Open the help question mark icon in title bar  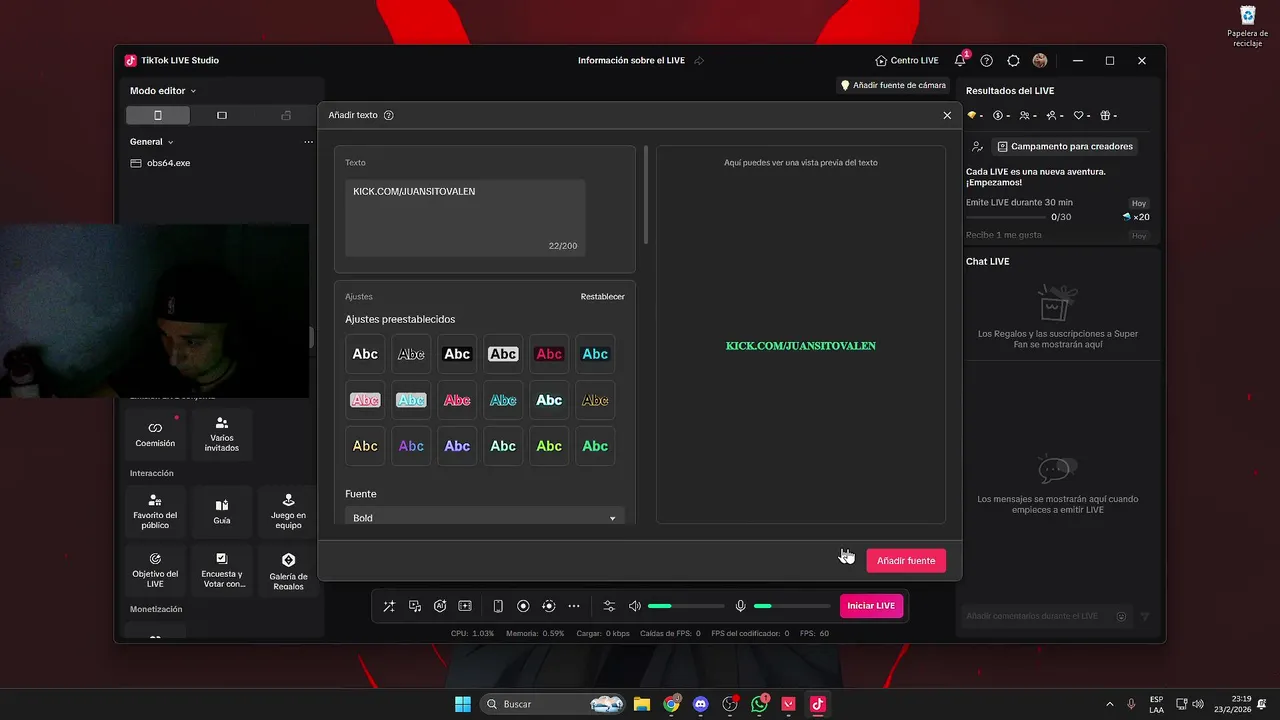click(987, 60)
